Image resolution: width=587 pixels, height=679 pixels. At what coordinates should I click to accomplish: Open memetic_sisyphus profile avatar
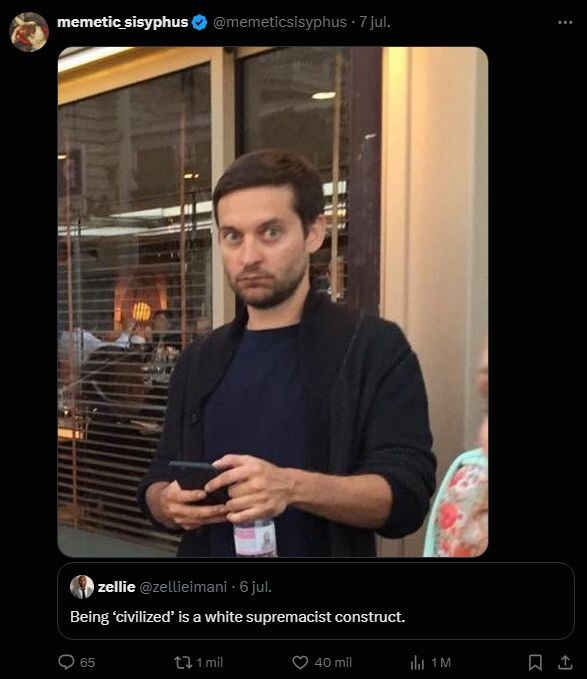click(x=29, y=32)
